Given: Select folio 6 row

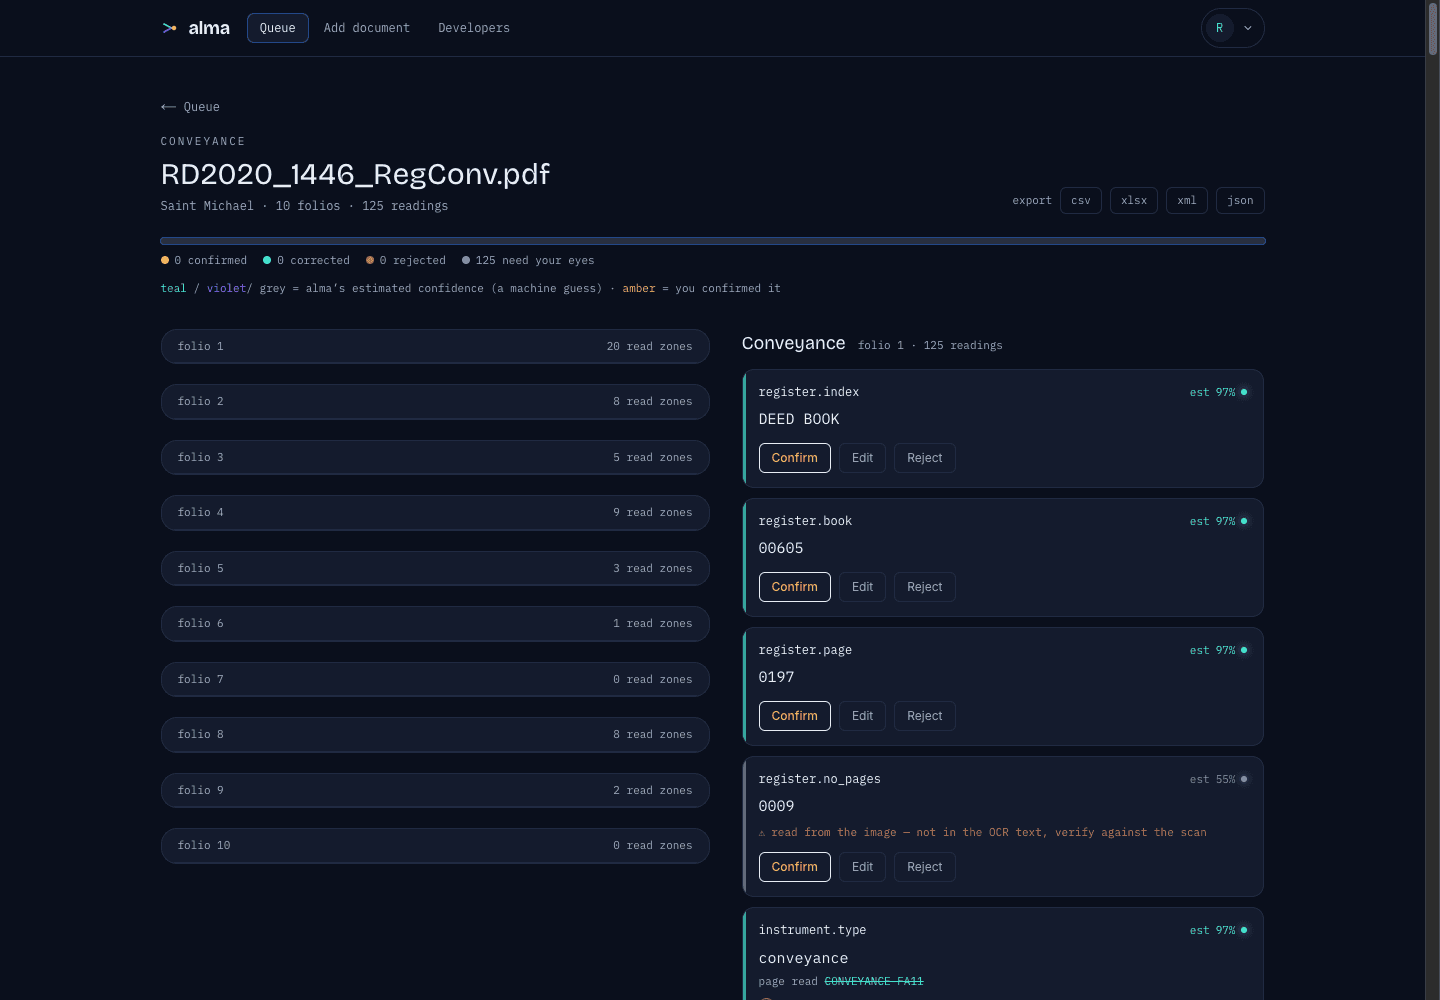Looking at the screenshot, I should (435, 624).
